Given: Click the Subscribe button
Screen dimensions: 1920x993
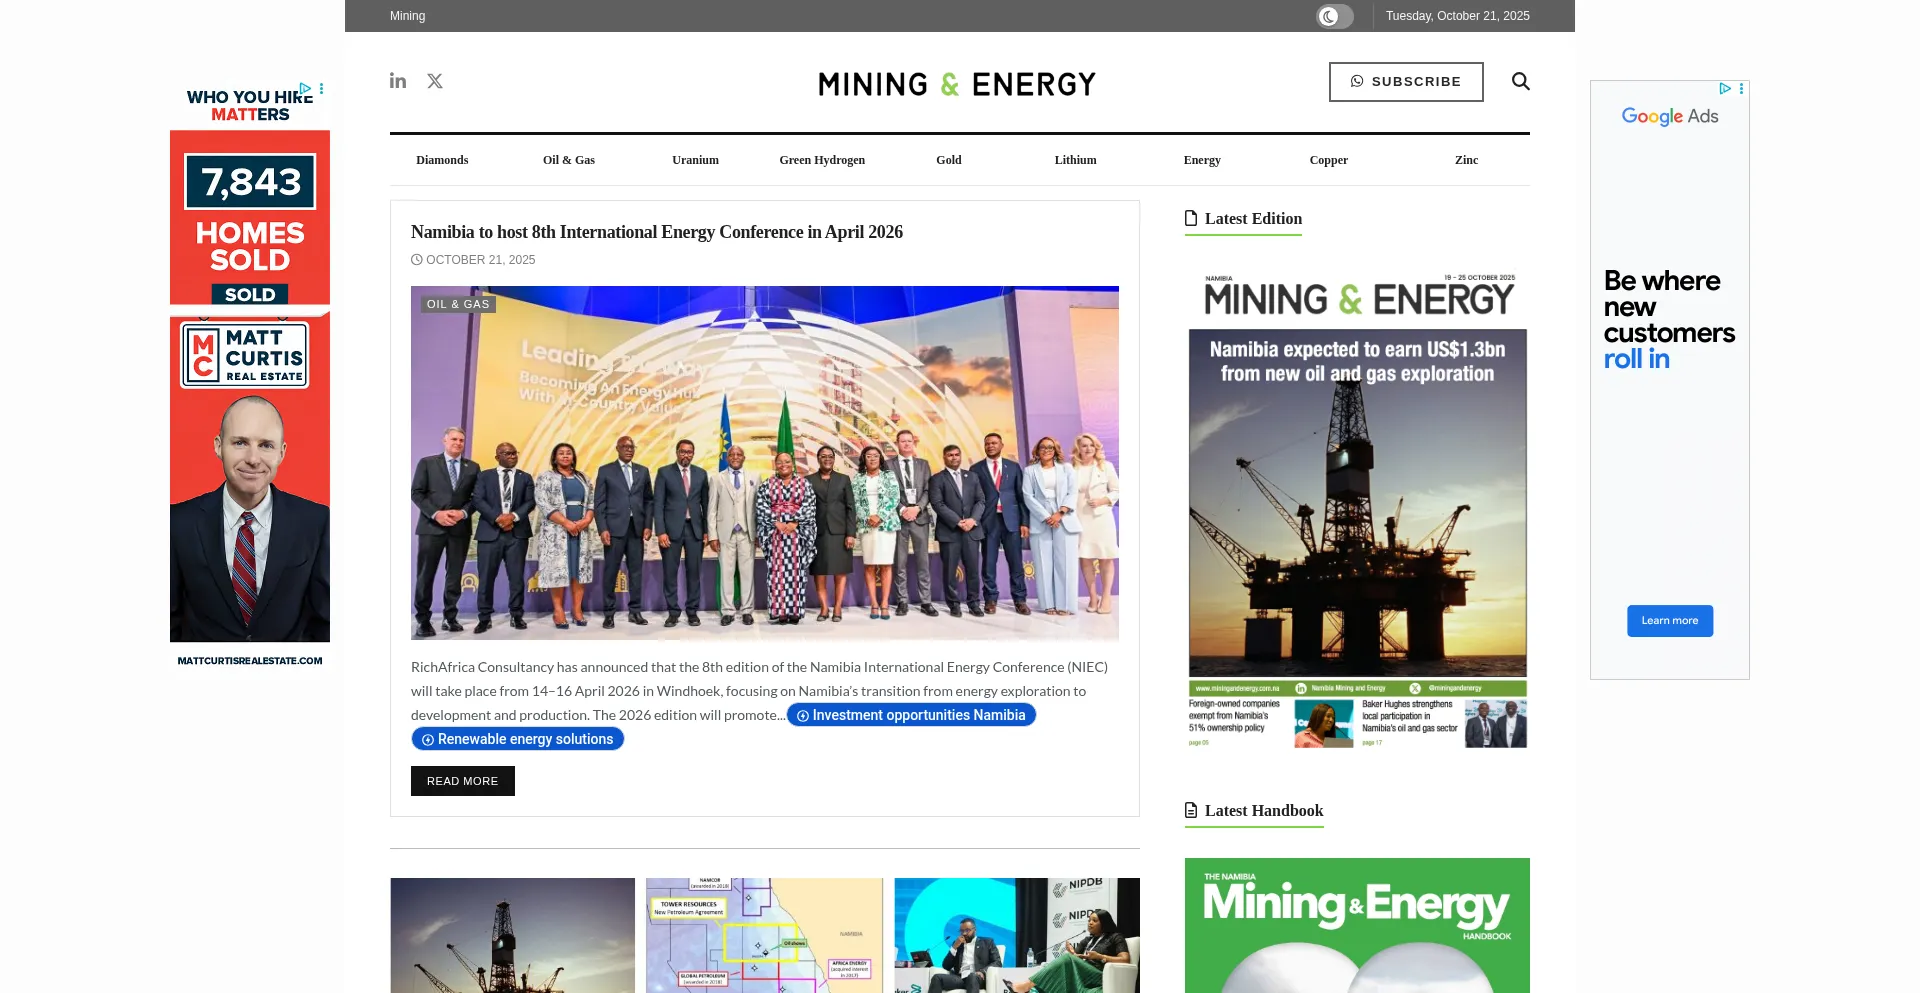Looking at the screenshot, I should [x=1405, y=82].
